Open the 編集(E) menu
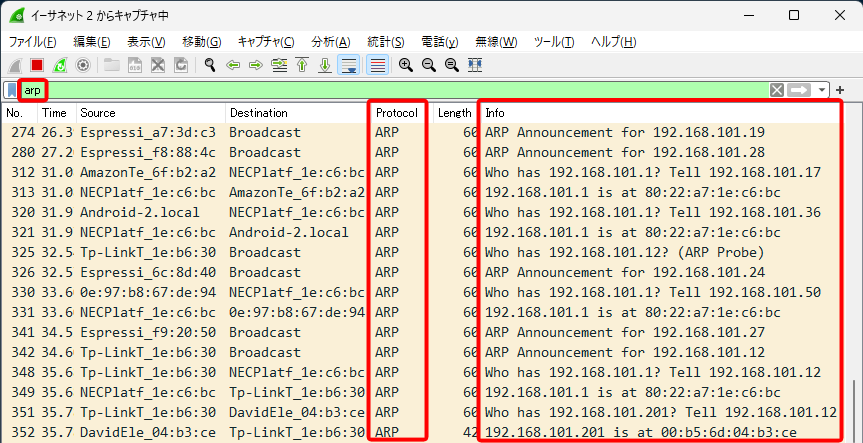The height and width of the screenshot is (443, 863). [91, 42]
